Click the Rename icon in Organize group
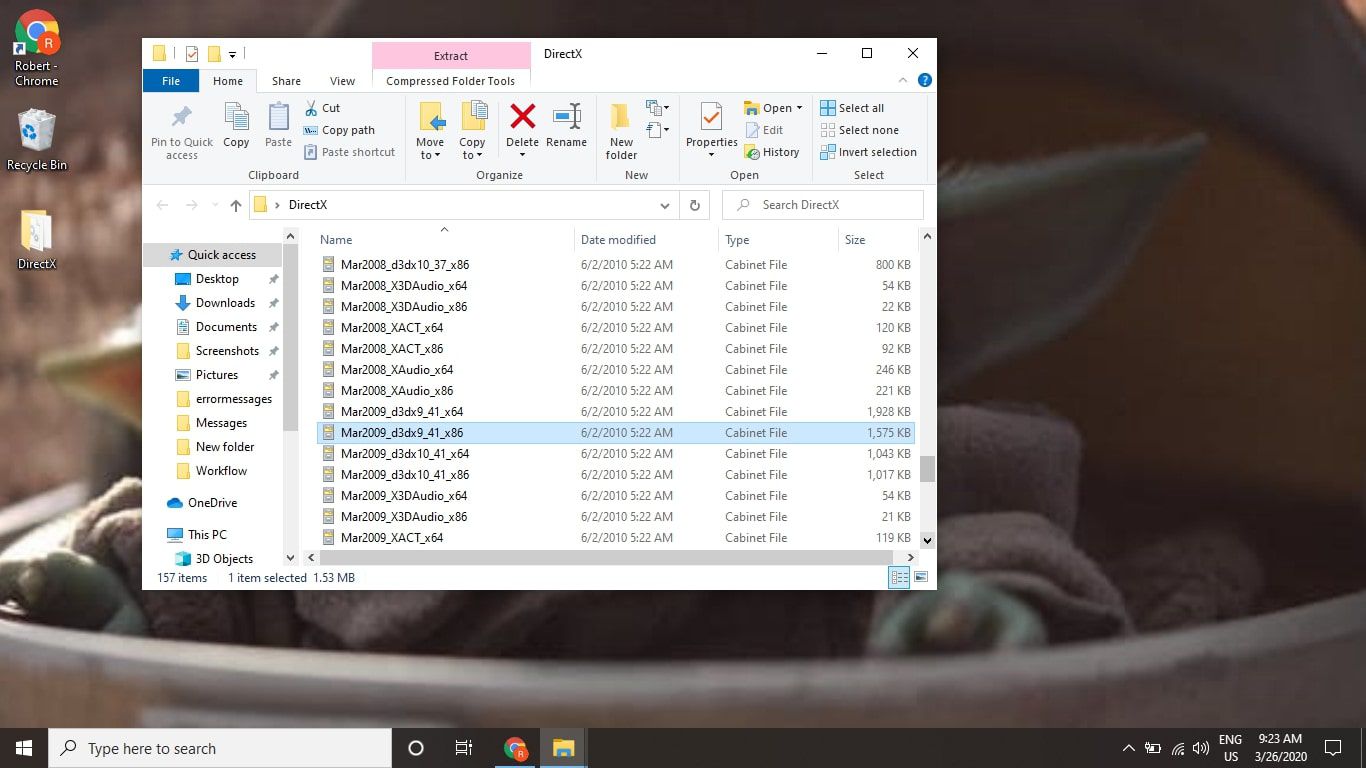1366x768 pixels. pos(566,118)
